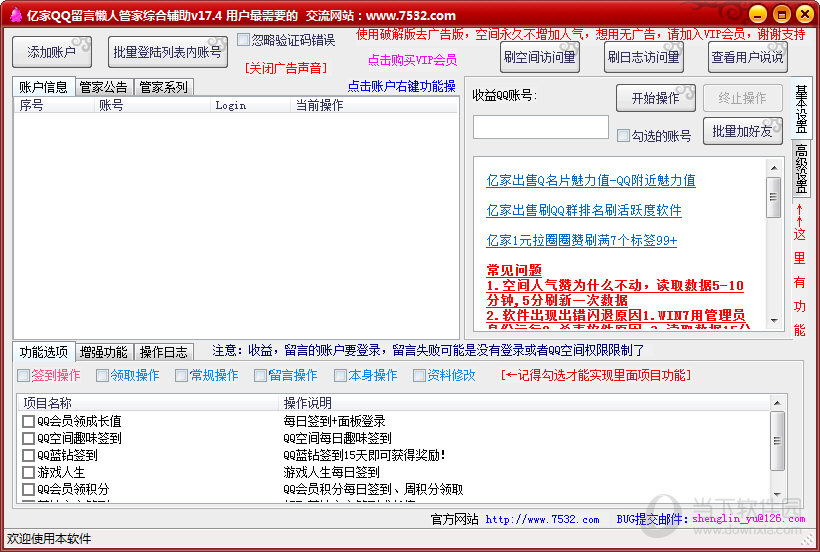Open link 亿家出售Q名片魅力值-QQ附近魅力值
The width and height of the screenshot is (820, 552).
point(591,180)
